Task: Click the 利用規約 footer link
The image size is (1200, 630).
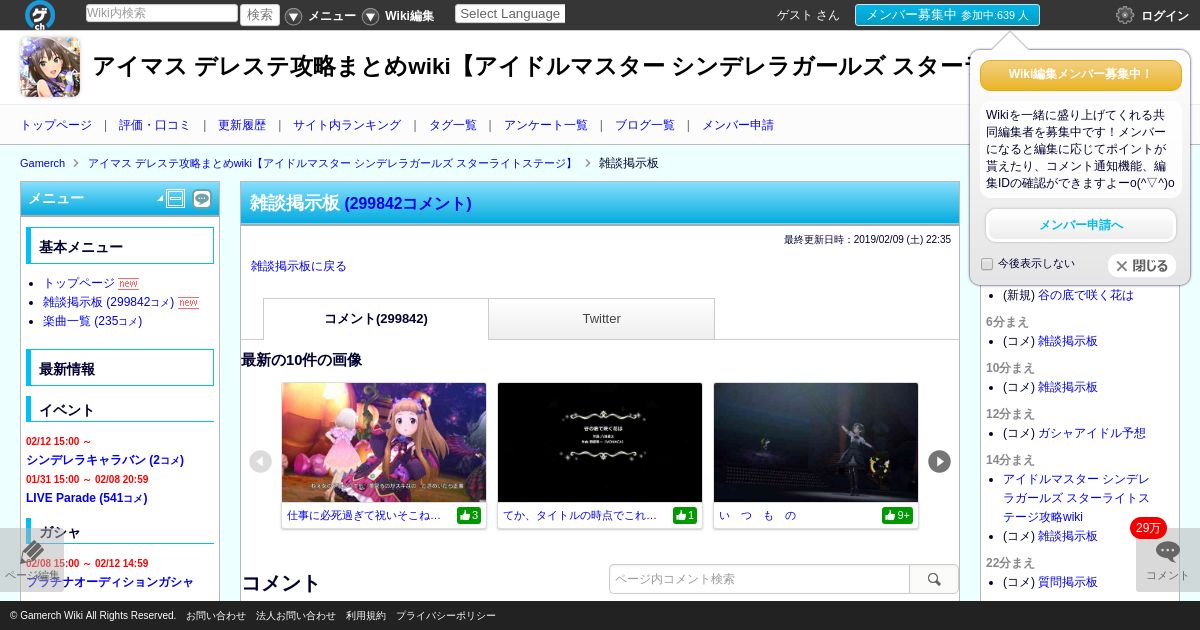Action: (366, 616)
